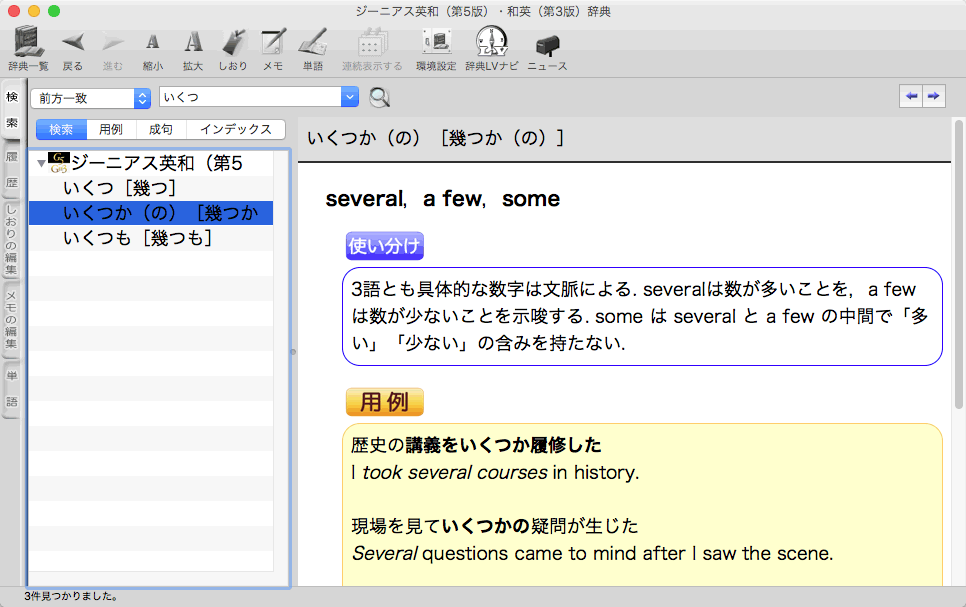966x607 pixels.
Task: Click the 単語 wordbook icon
Action: tap(313, 44)
